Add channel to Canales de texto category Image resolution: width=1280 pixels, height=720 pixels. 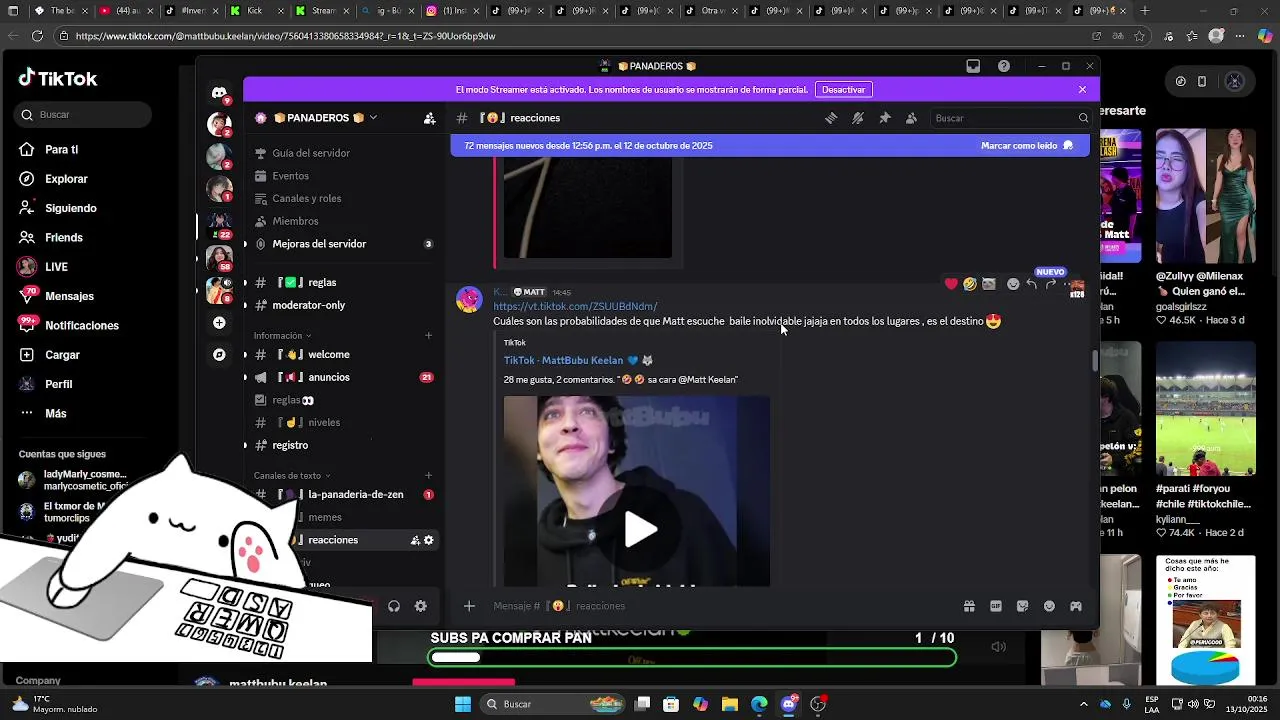[429, 476]
